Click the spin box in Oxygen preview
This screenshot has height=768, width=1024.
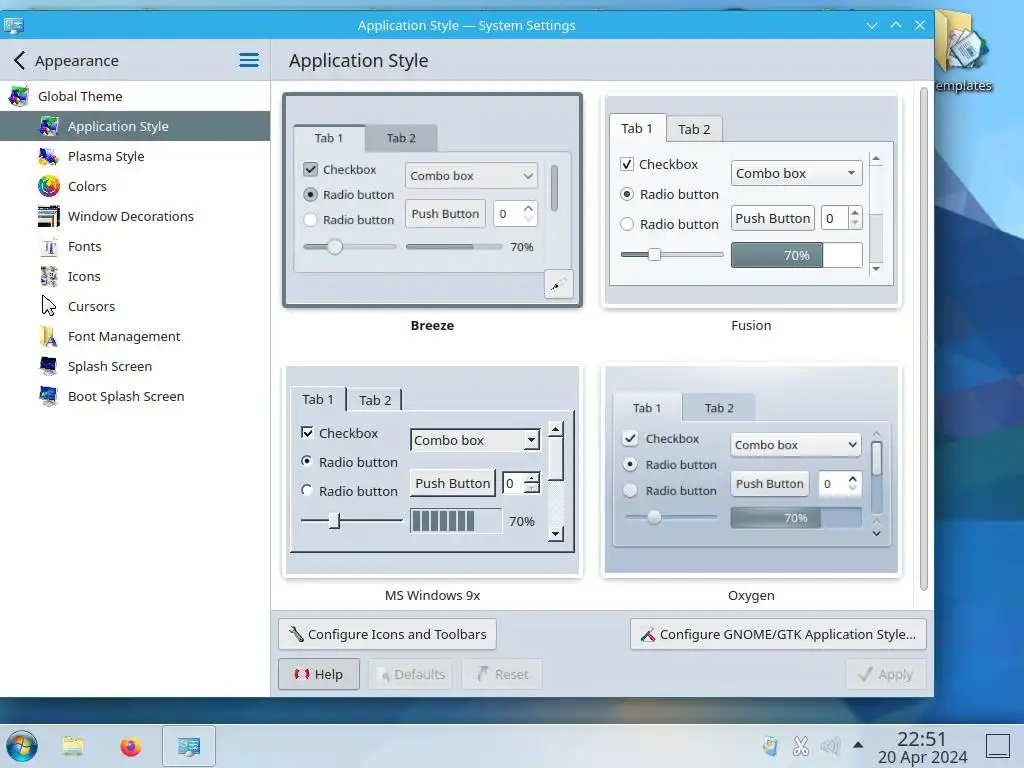click(x=839, y=484)
